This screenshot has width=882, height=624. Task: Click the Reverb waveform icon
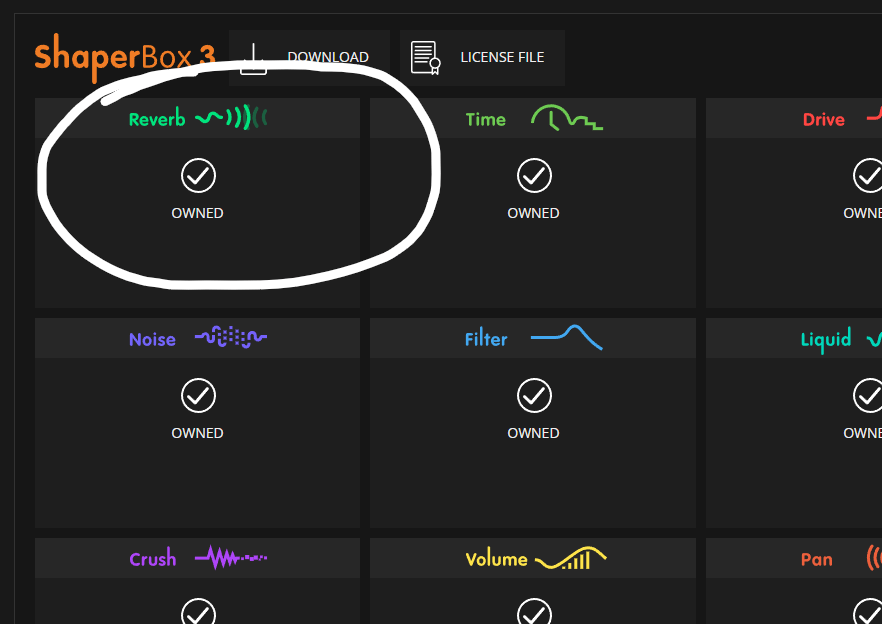tap(231, 118)
